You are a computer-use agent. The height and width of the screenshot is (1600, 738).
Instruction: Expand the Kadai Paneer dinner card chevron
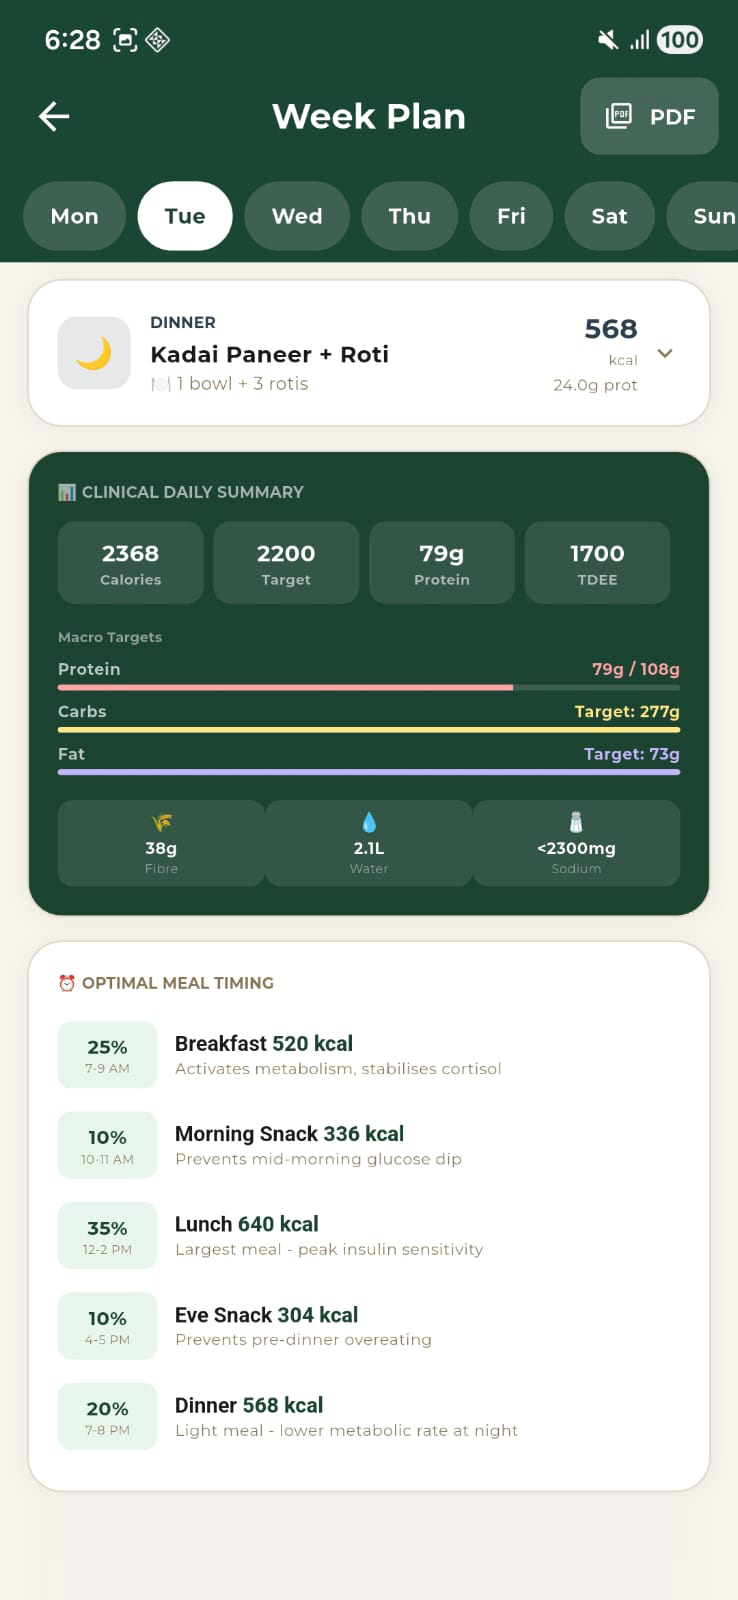click(664, 353)
